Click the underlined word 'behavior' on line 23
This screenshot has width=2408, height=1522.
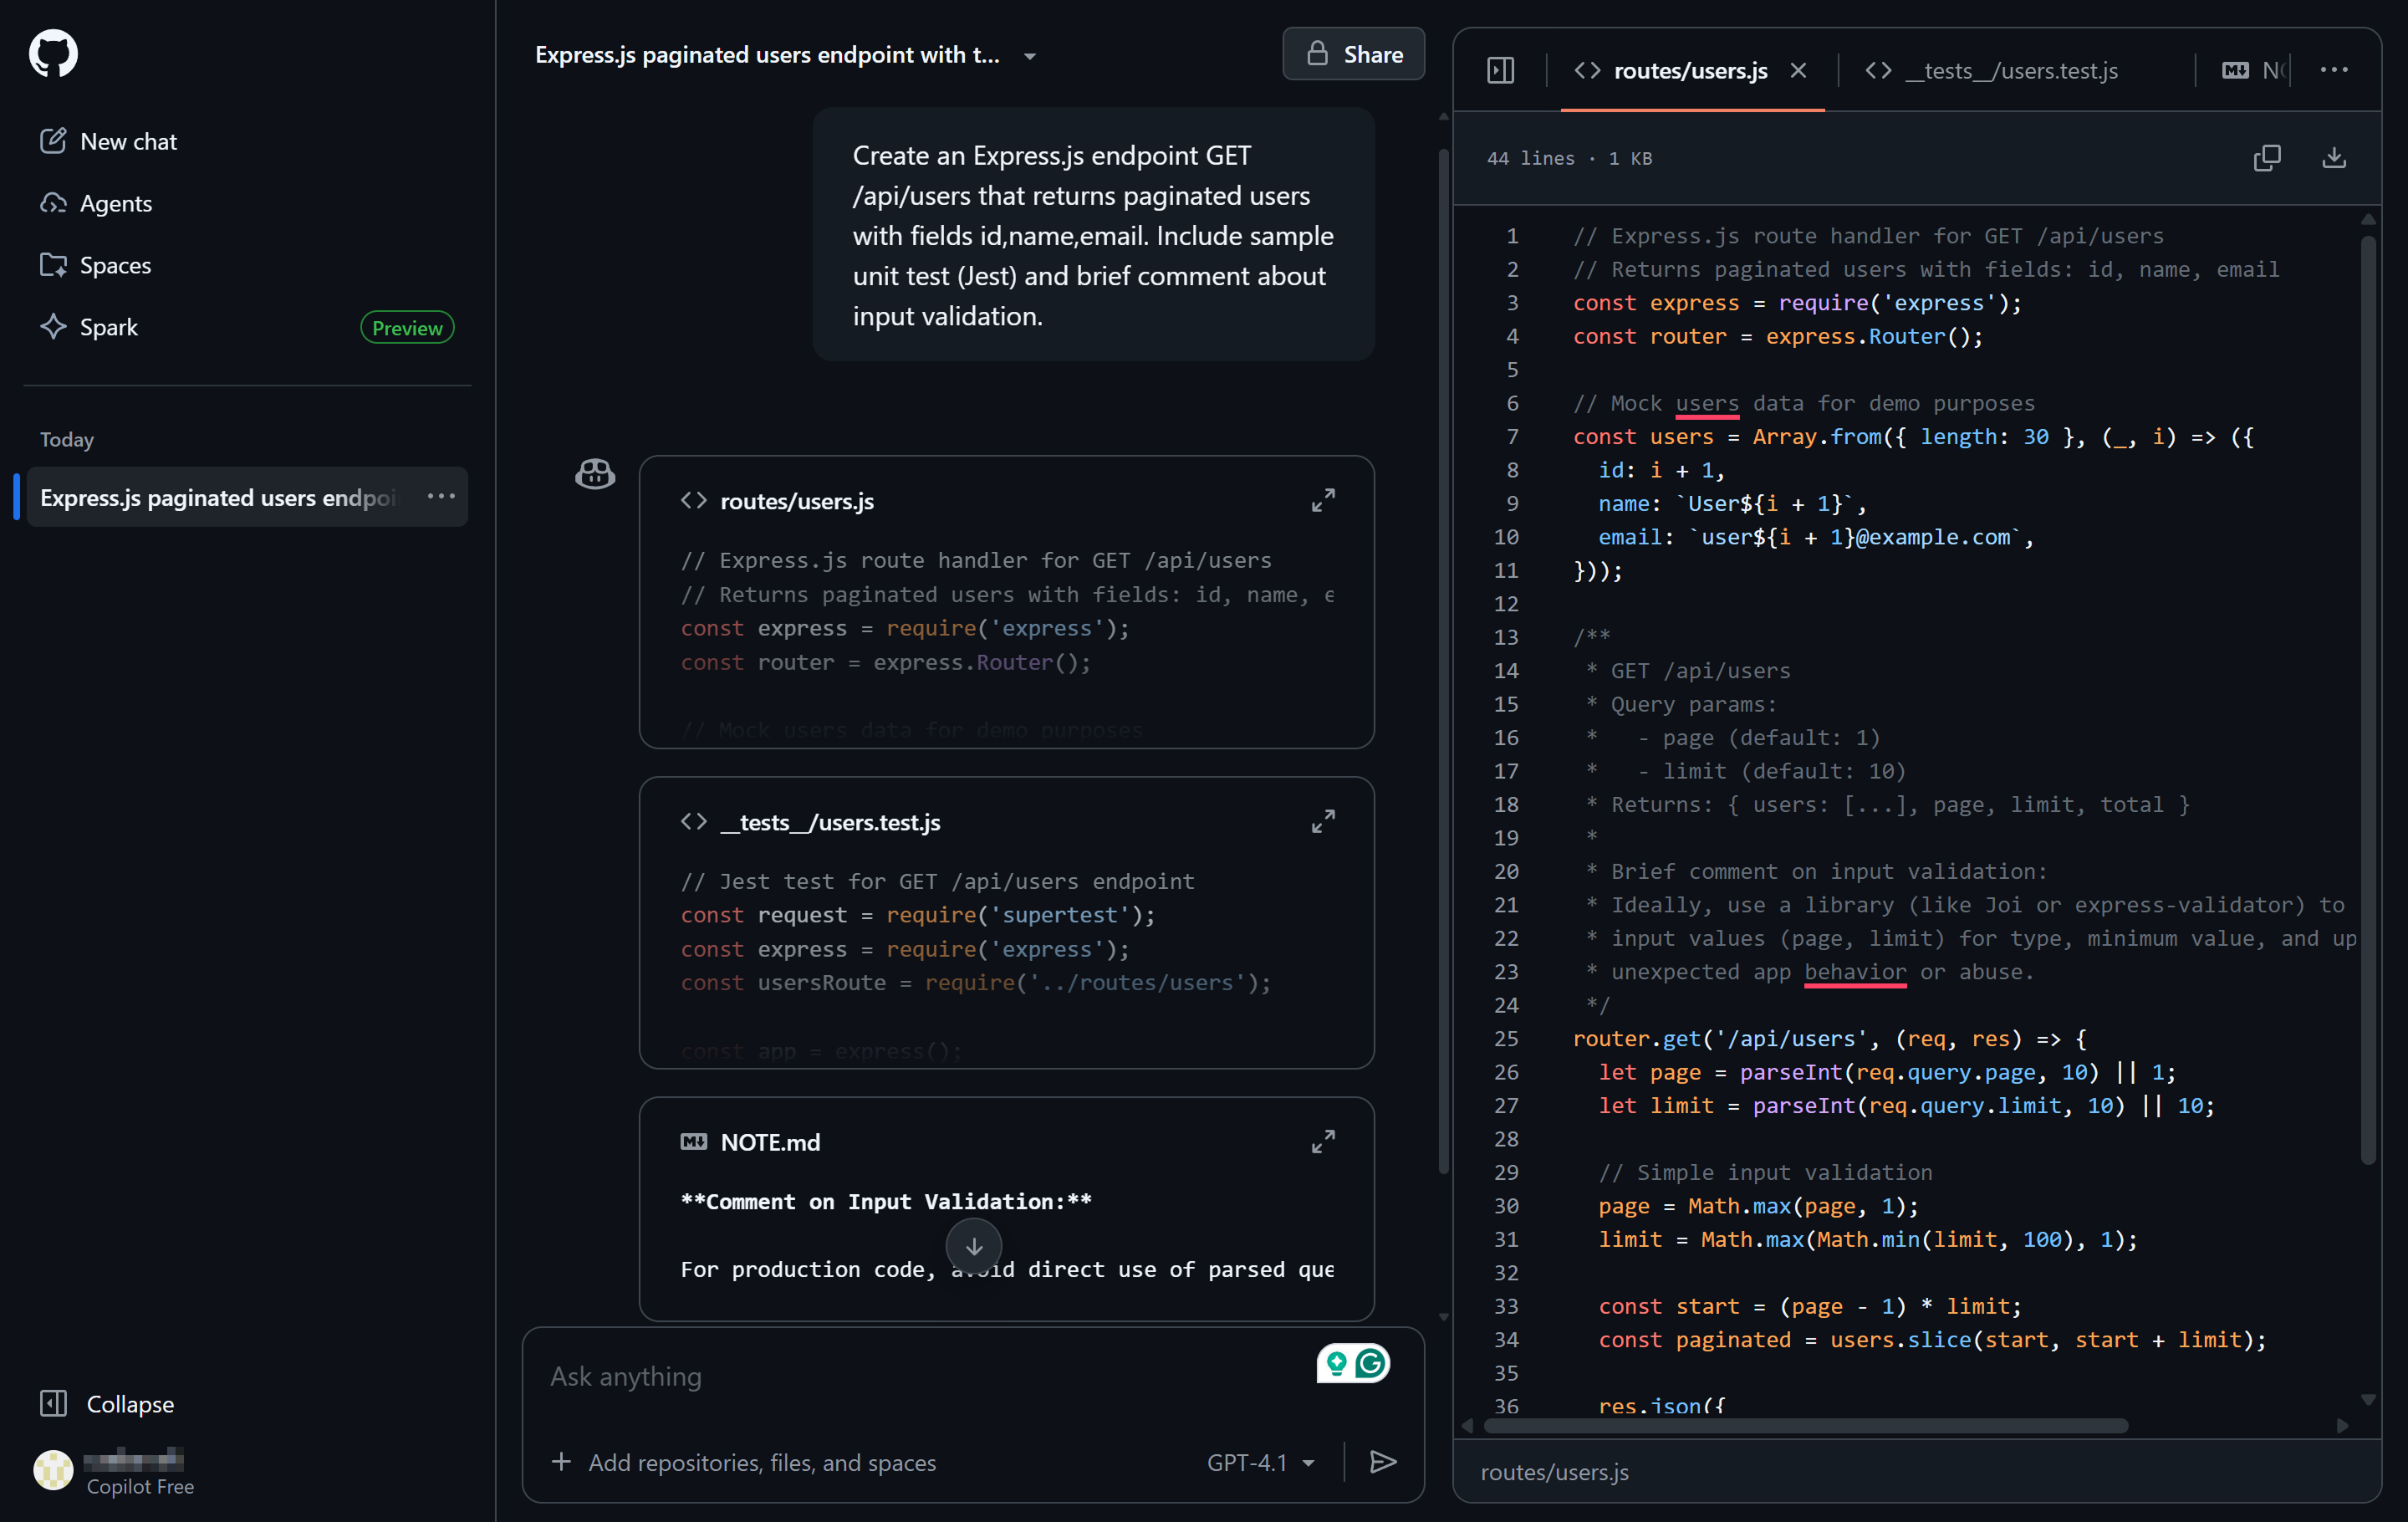[x=1855, y=972]
